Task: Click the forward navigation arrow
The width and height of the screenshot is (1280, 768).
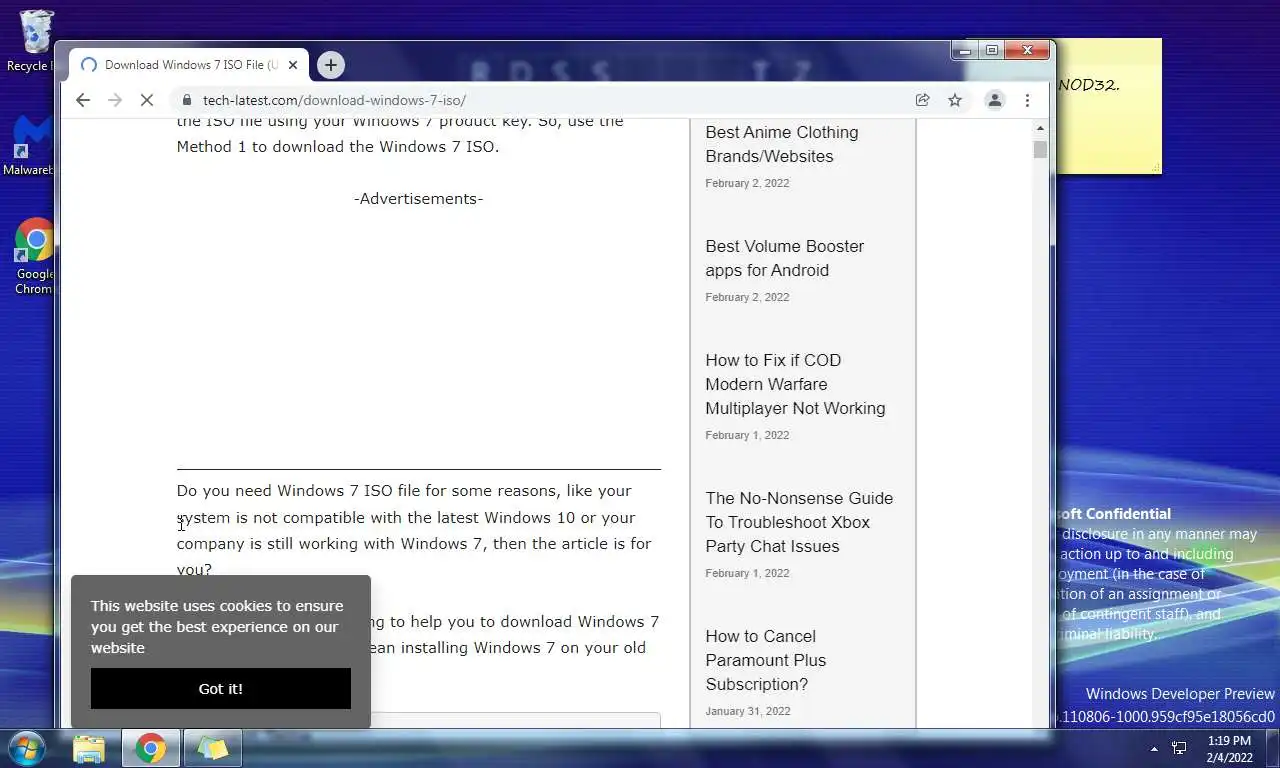Action: point(115,100)
